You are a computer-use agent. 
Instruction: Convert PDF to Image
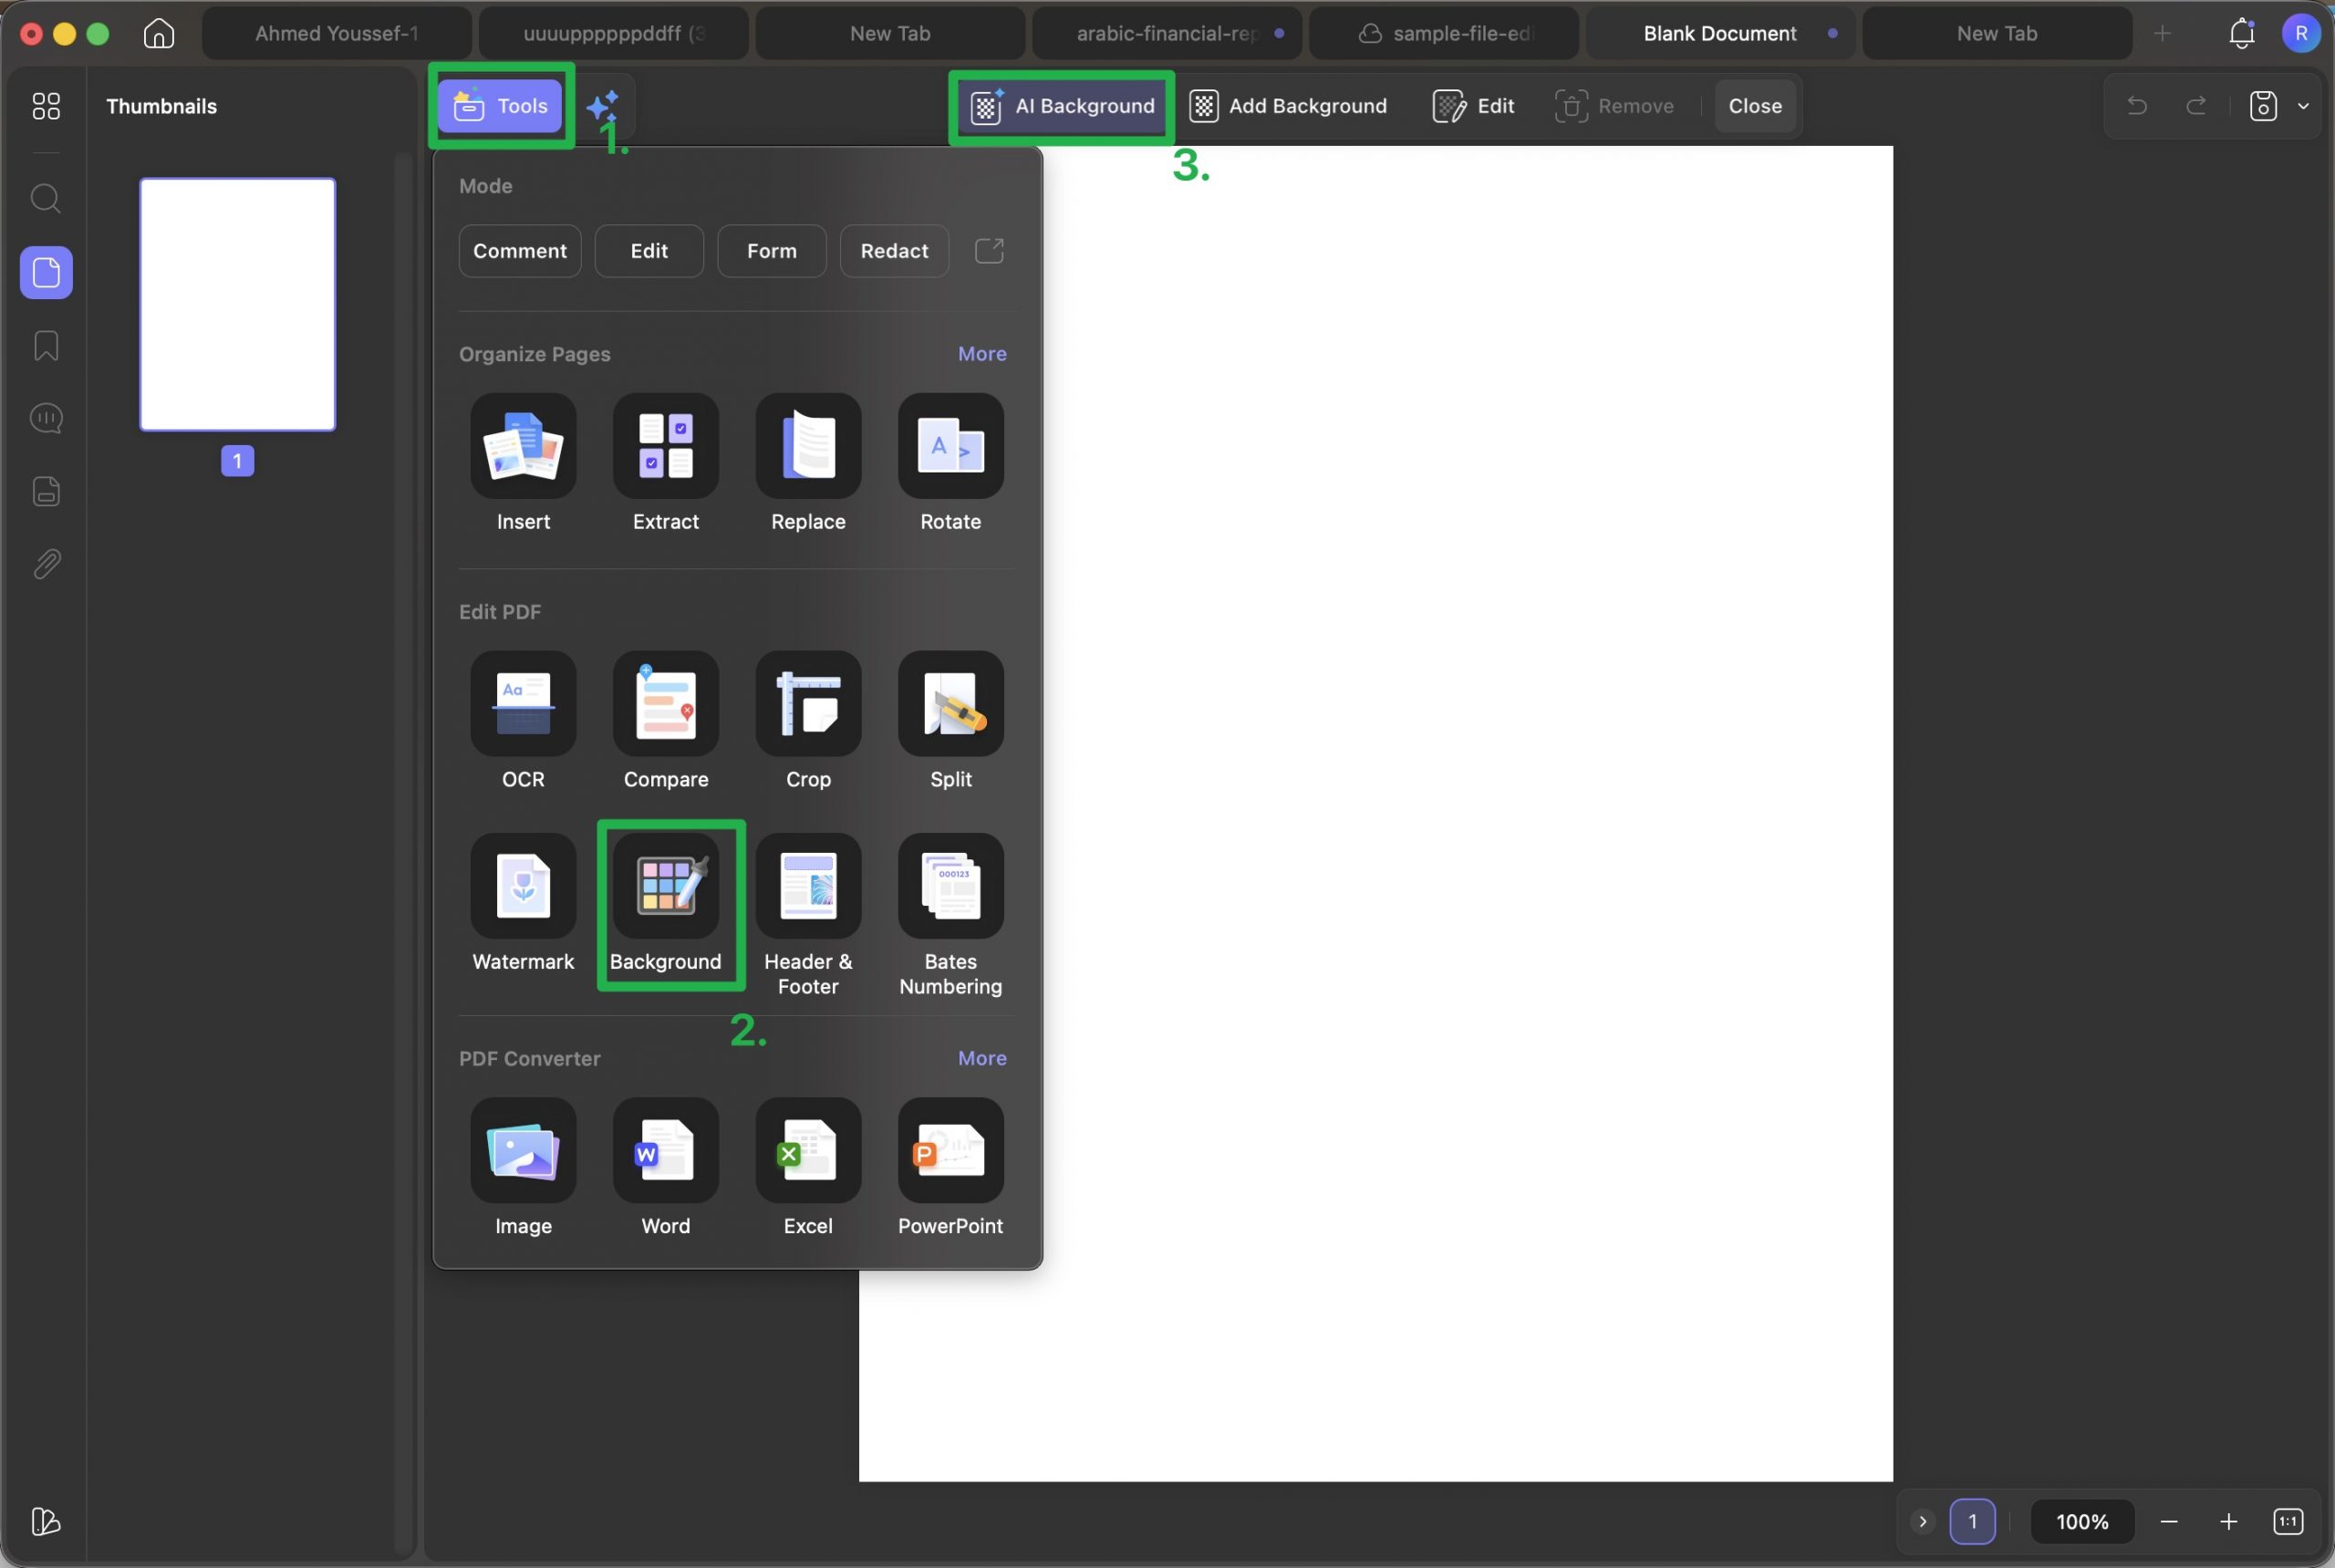[x=523, y=1168]
